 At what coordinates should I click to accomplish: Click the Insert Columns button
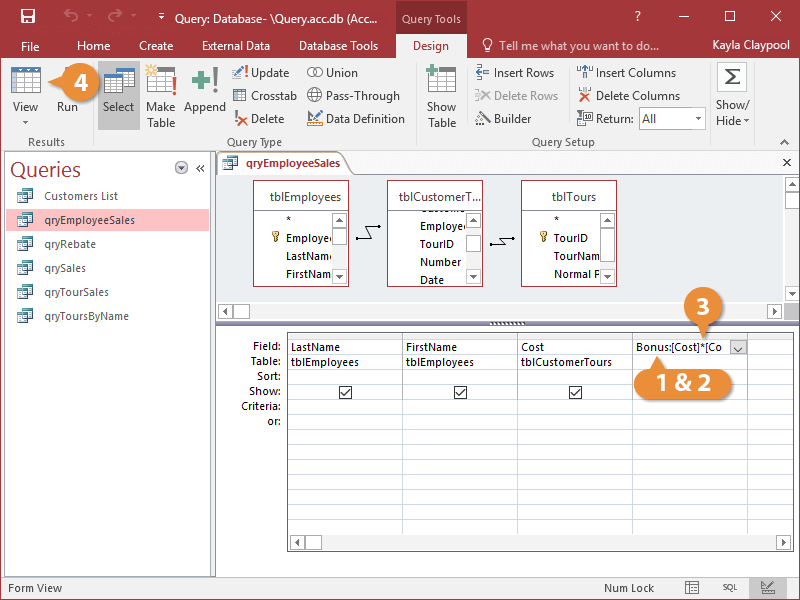(x=627, y=73)
